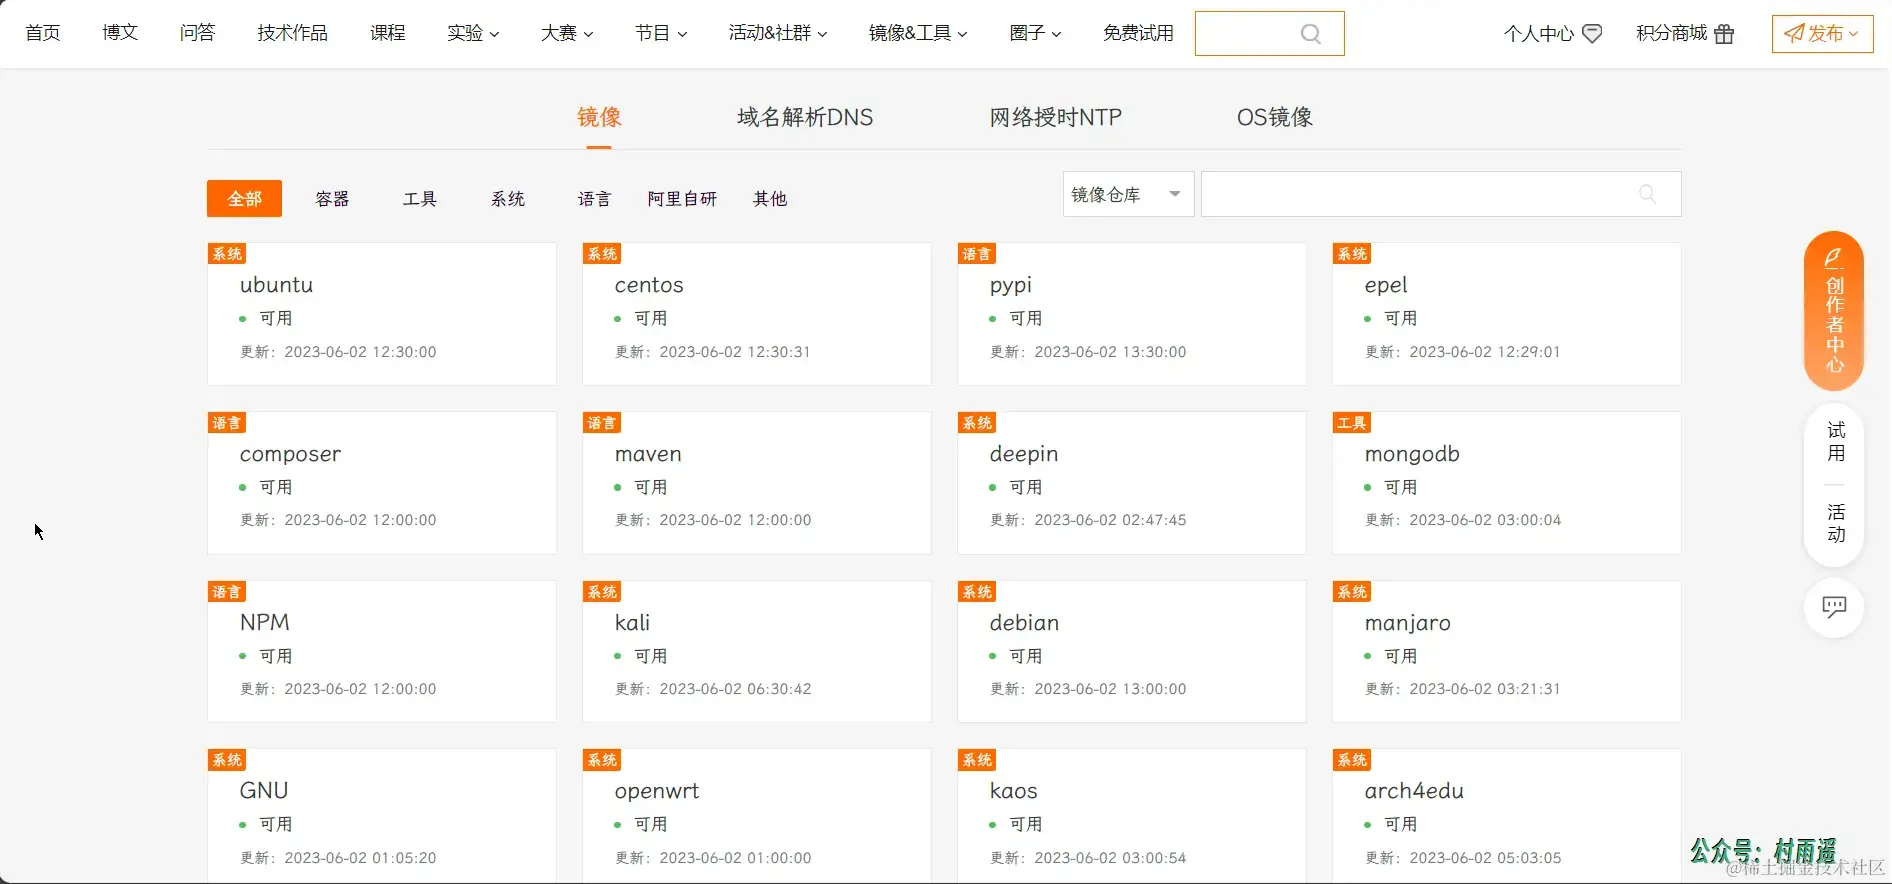Screen dimensions: 1892x884
Task: Open the kaos mirror card
Action: pyautogui.click(x=1131, y=816)
